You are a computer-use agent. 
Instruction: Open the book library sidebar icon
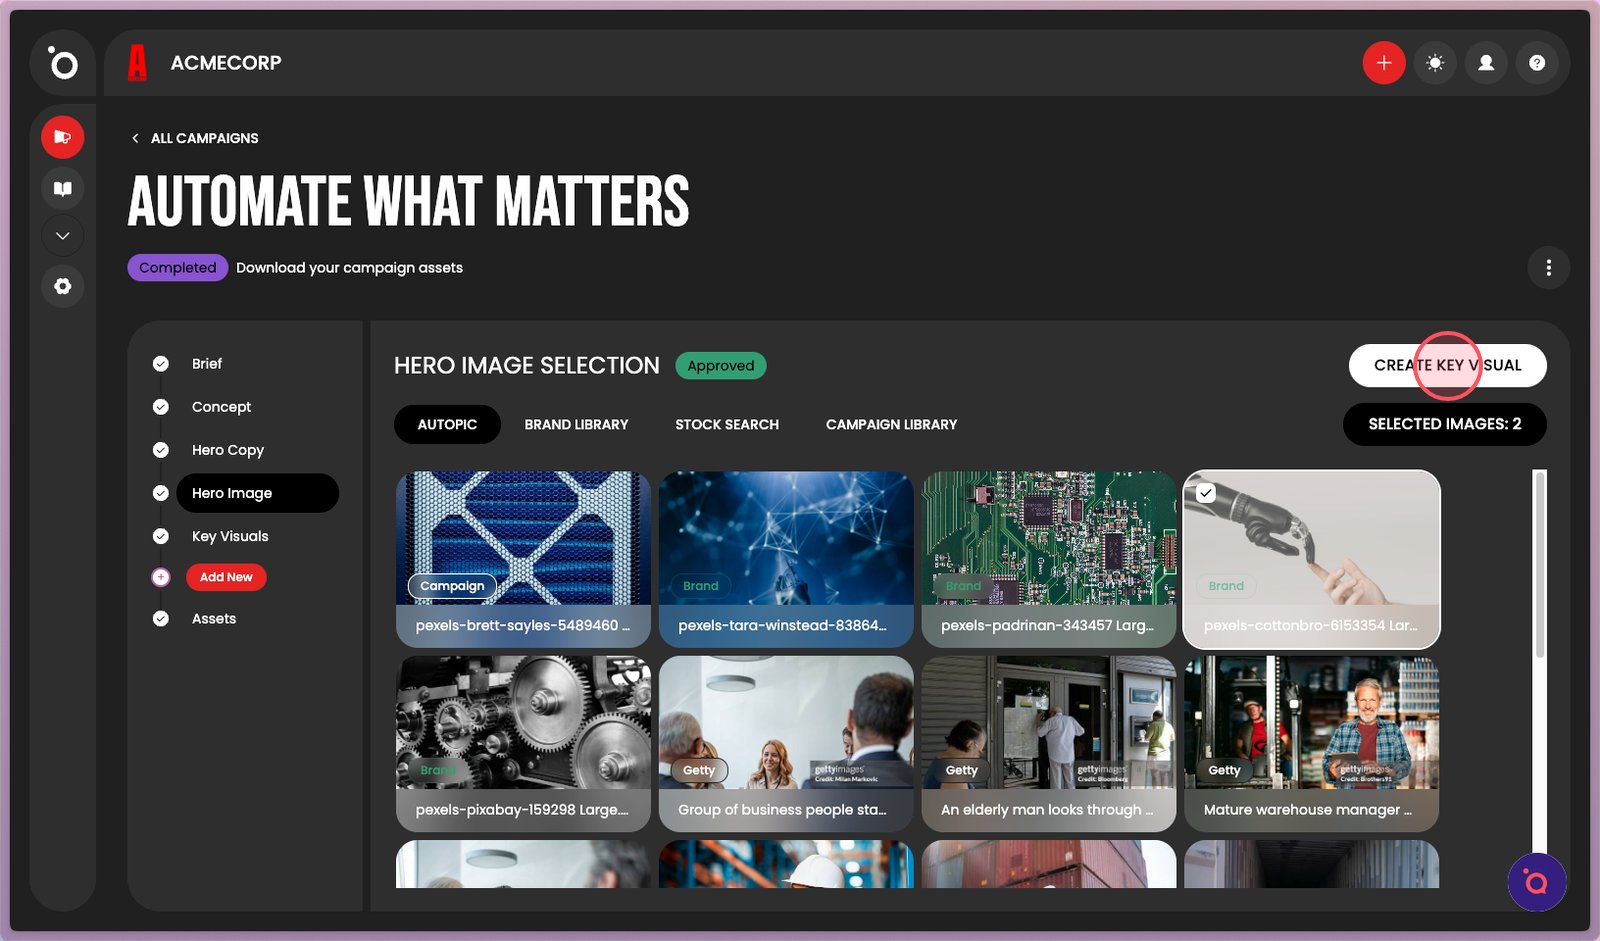pos(63,188)
